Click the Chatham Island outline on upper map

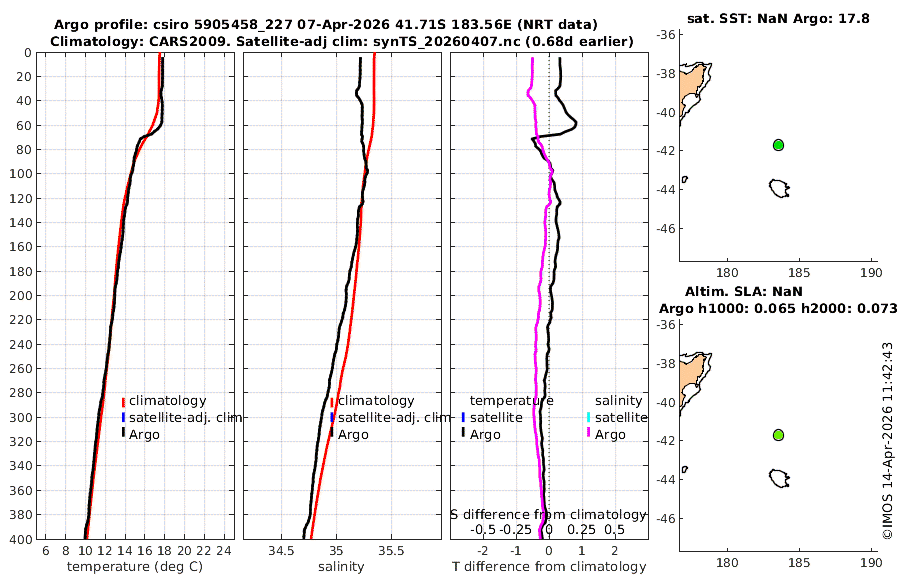(x=779, y=188)
